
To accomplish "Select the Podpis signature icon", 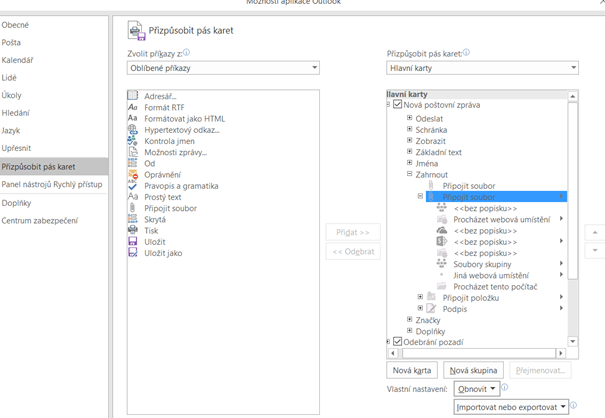I will coord(431,308).
